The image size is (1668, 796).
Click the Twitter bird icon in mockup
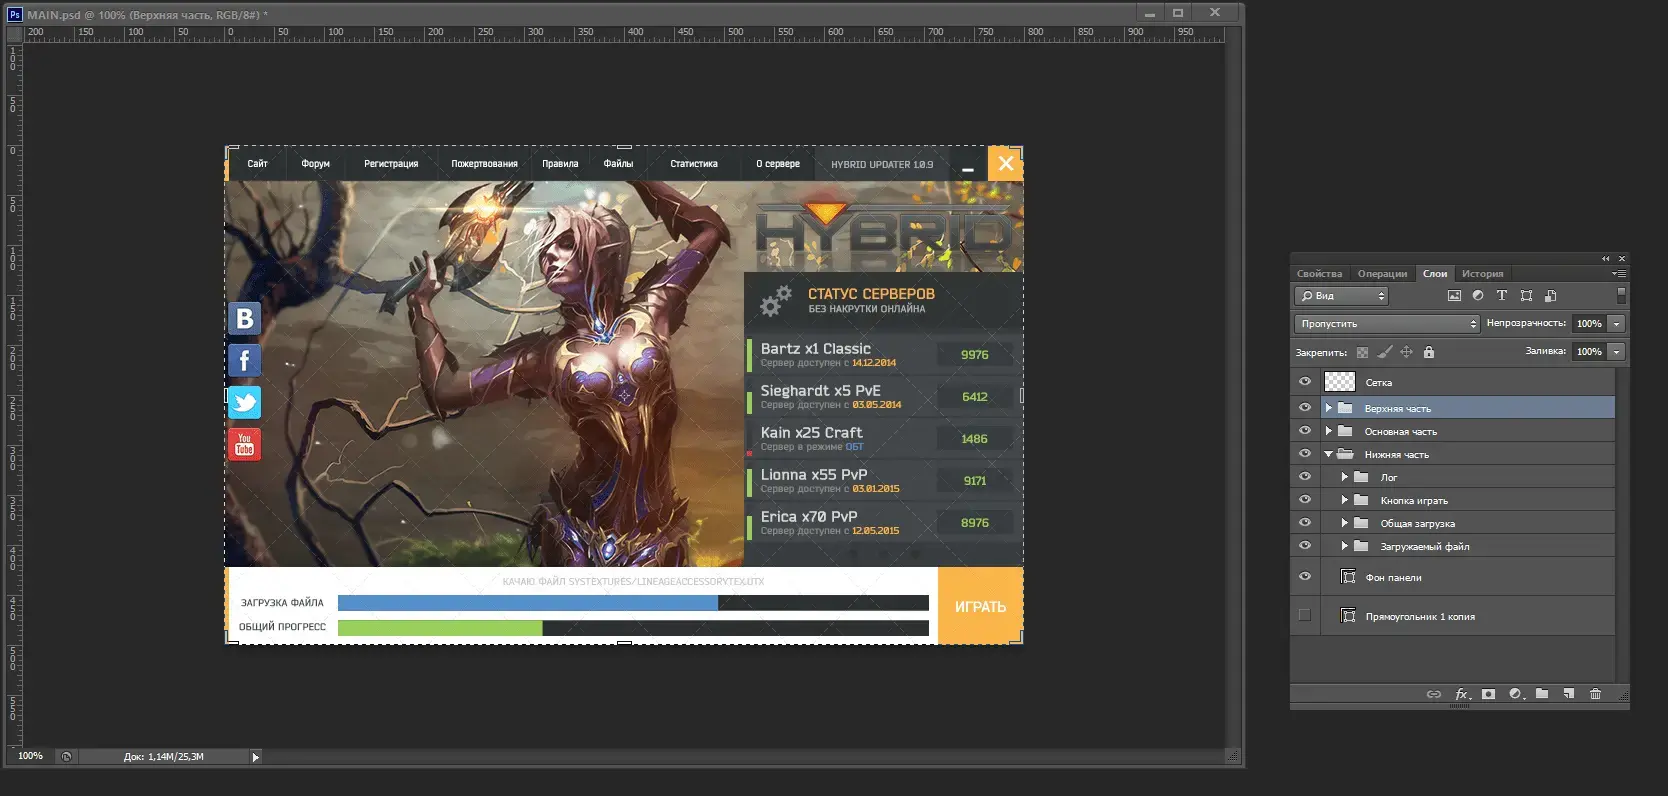coord(244,402)
